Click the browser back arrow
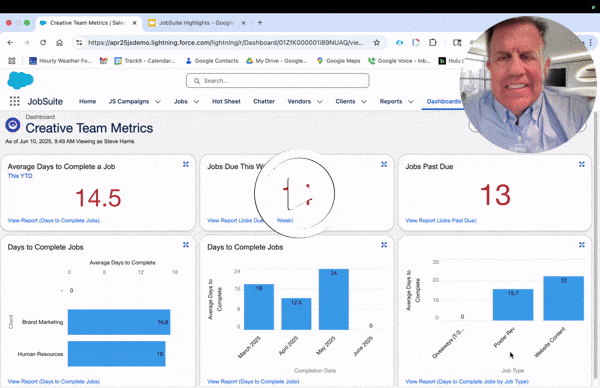This screenshot has height=388, width=600. [10, 42]
